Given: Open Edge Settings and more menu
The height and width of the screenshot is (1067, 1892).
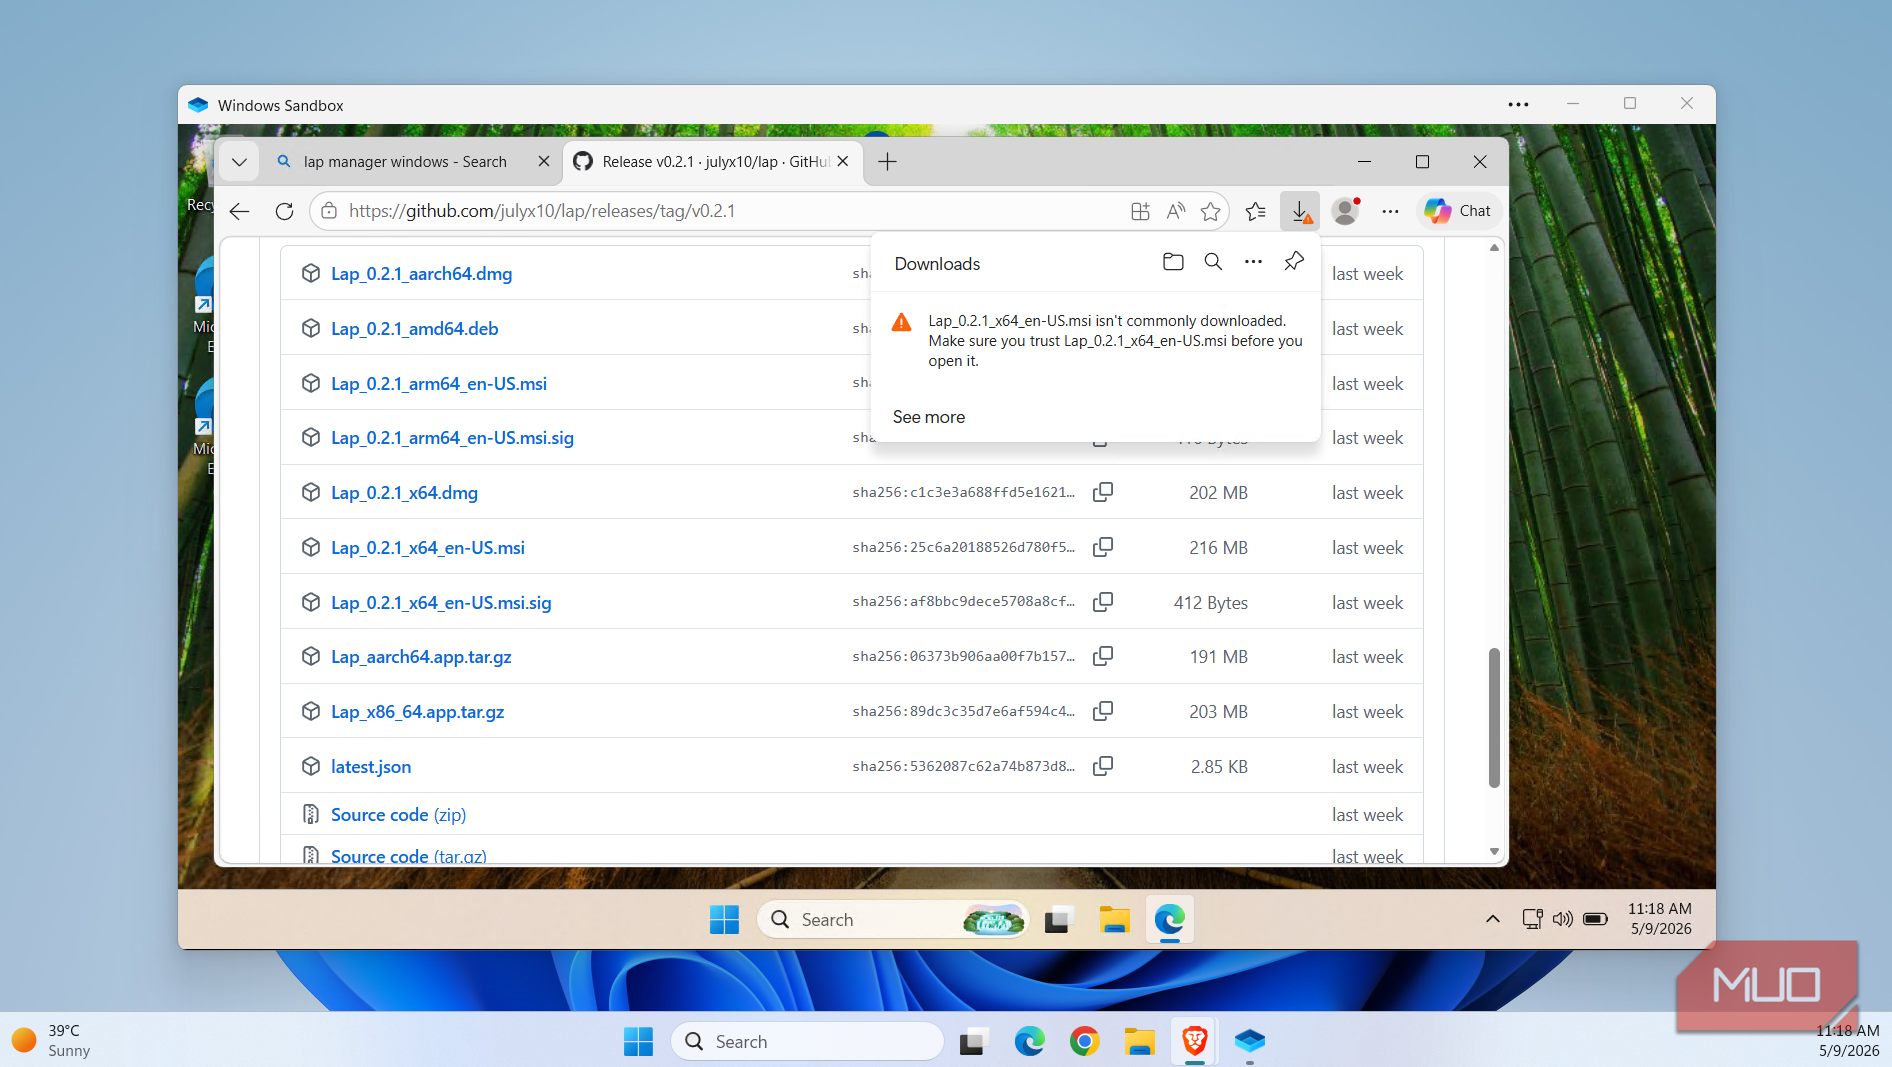Looking at the screenshot, I should pos(1391,211).
